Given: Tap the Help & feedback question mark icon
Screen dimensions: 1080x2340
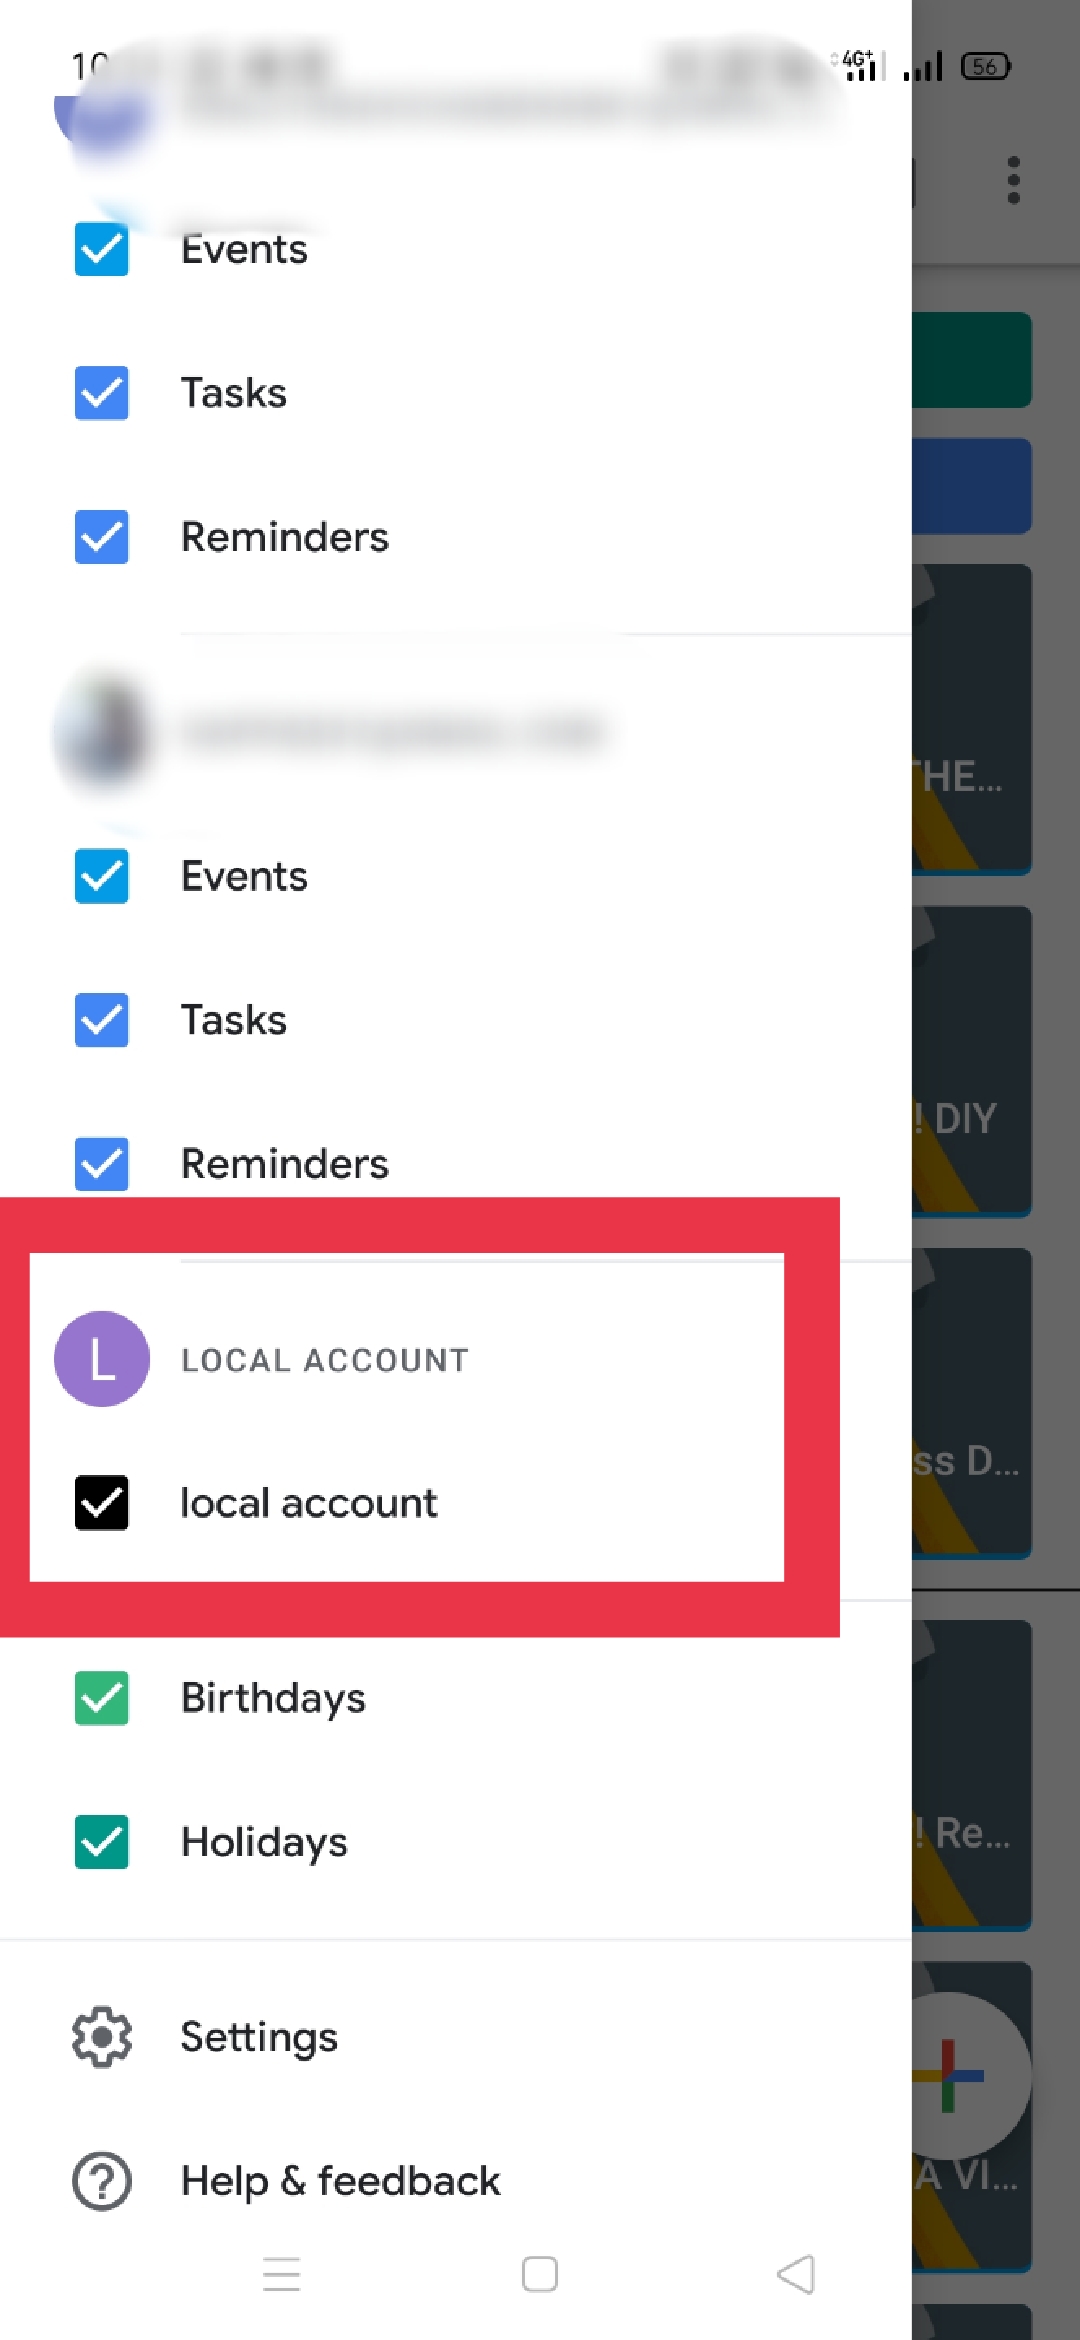Looking at the screenshot, I should pyautogui.click(x=102, y=2181).
